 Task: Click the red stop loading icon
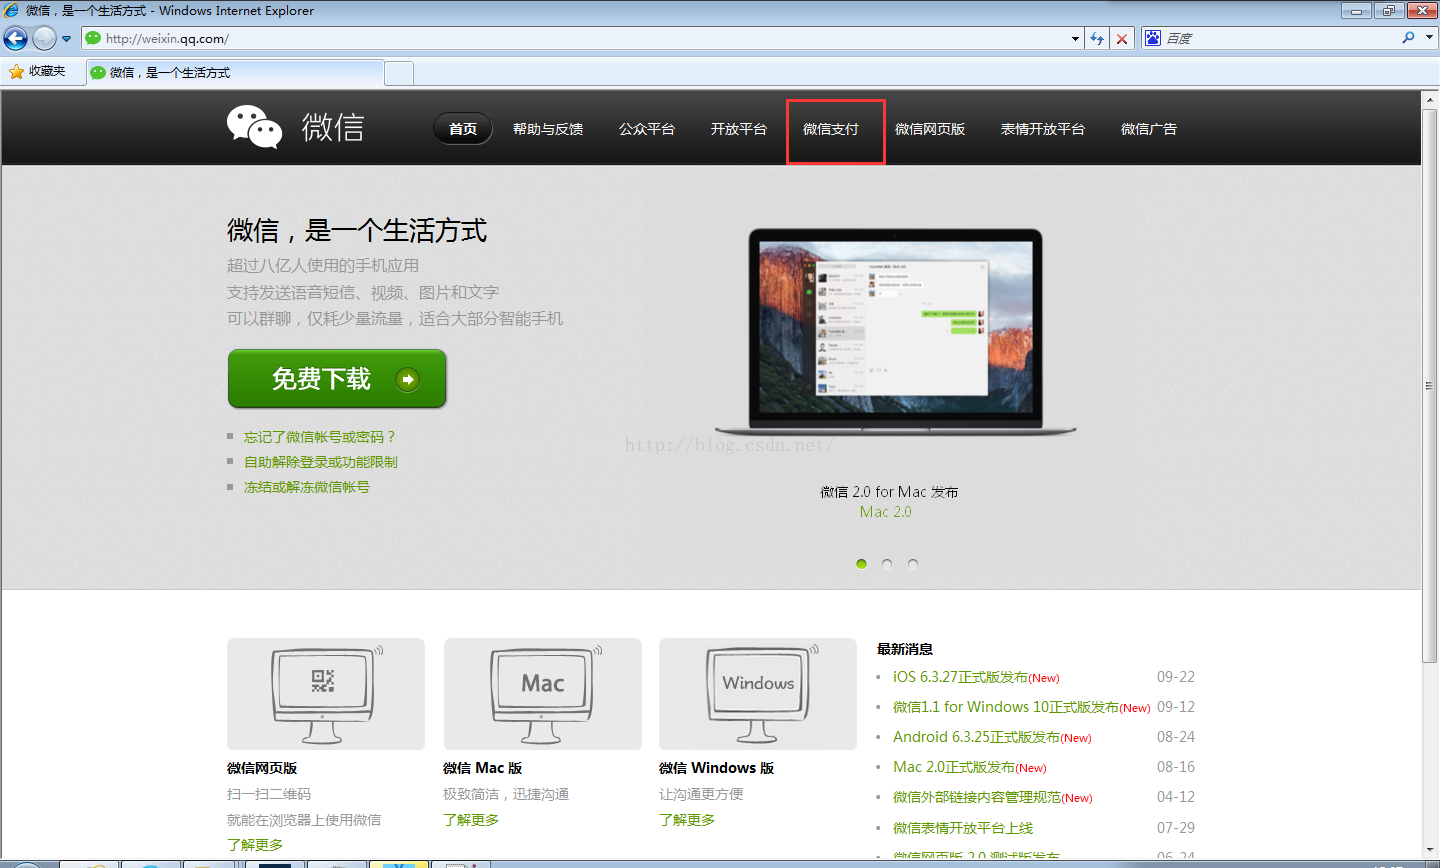(1122, 39)
